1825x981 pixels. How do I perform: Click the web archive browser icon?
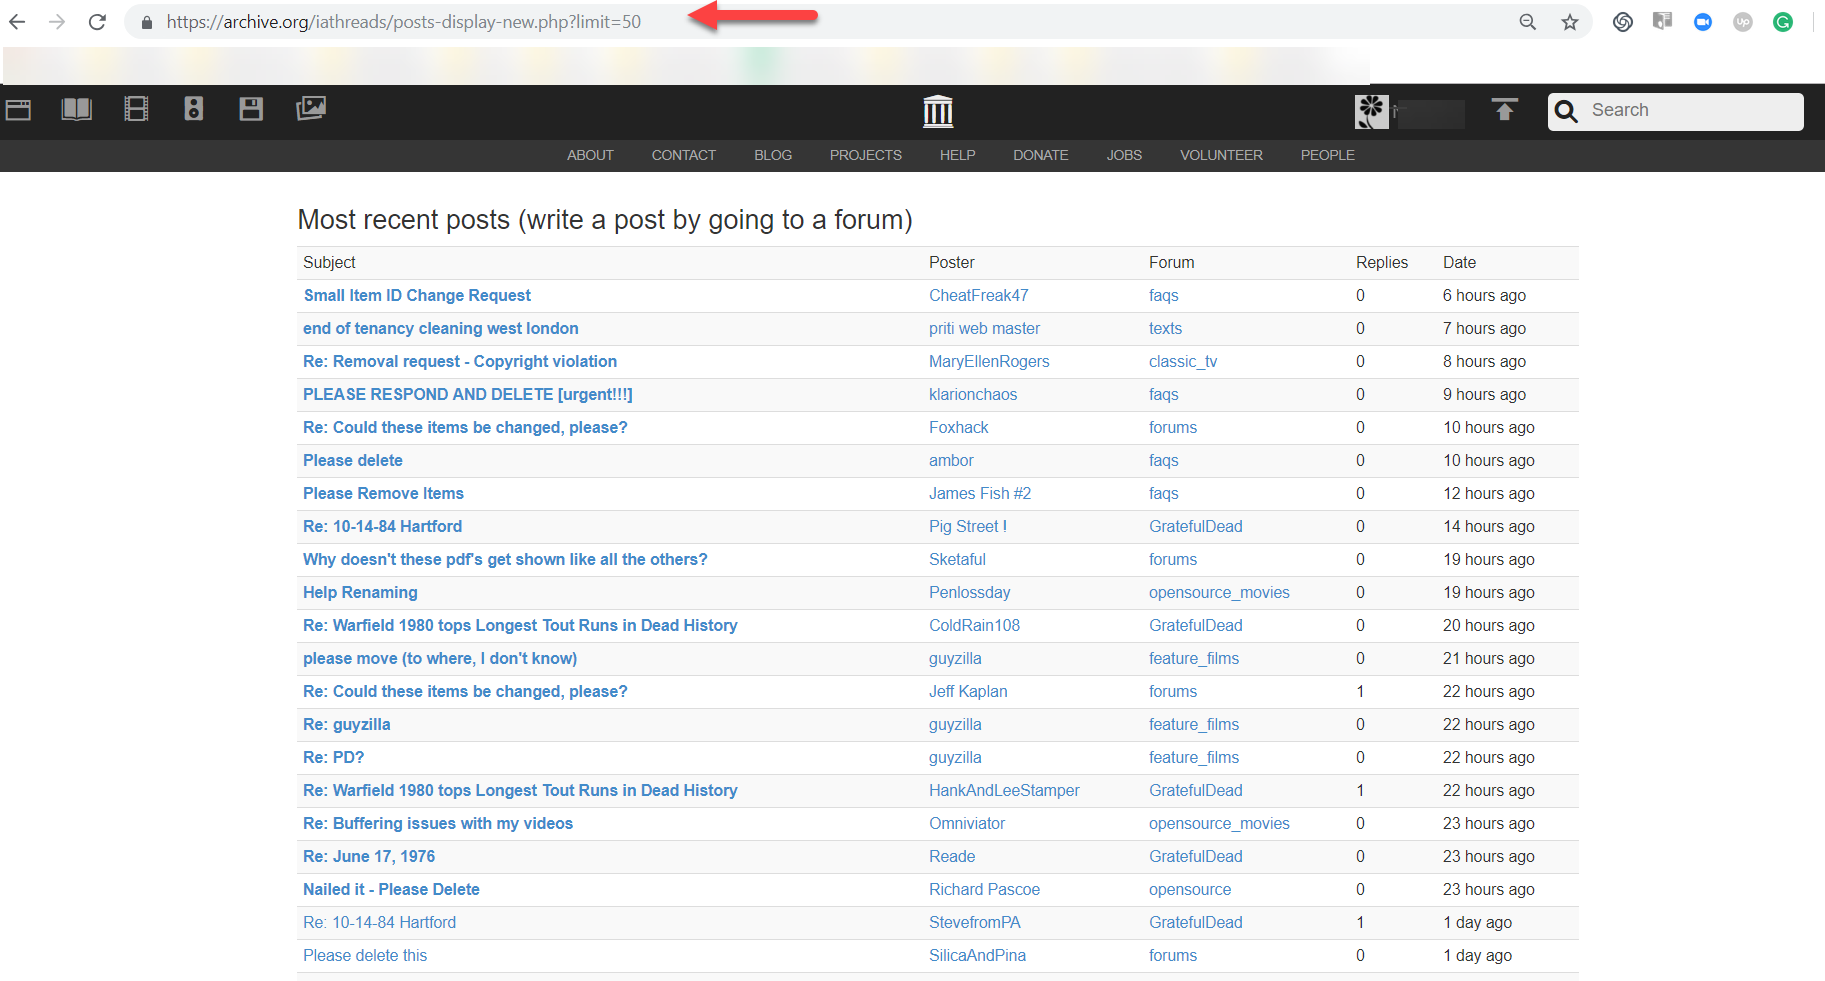point(18,109)
